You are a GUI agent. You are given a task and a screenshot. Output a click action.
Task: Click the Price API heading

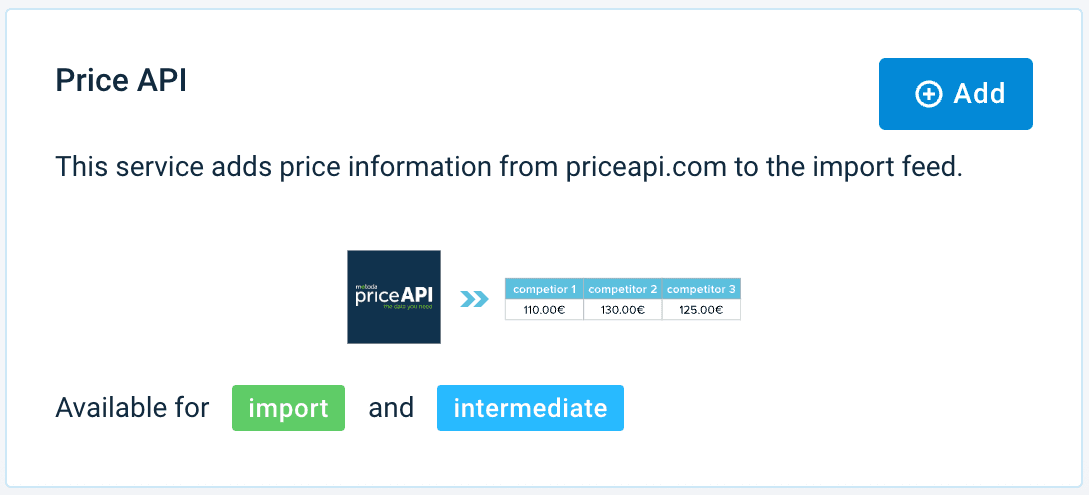pyautogui.click(x=121, y=79)
